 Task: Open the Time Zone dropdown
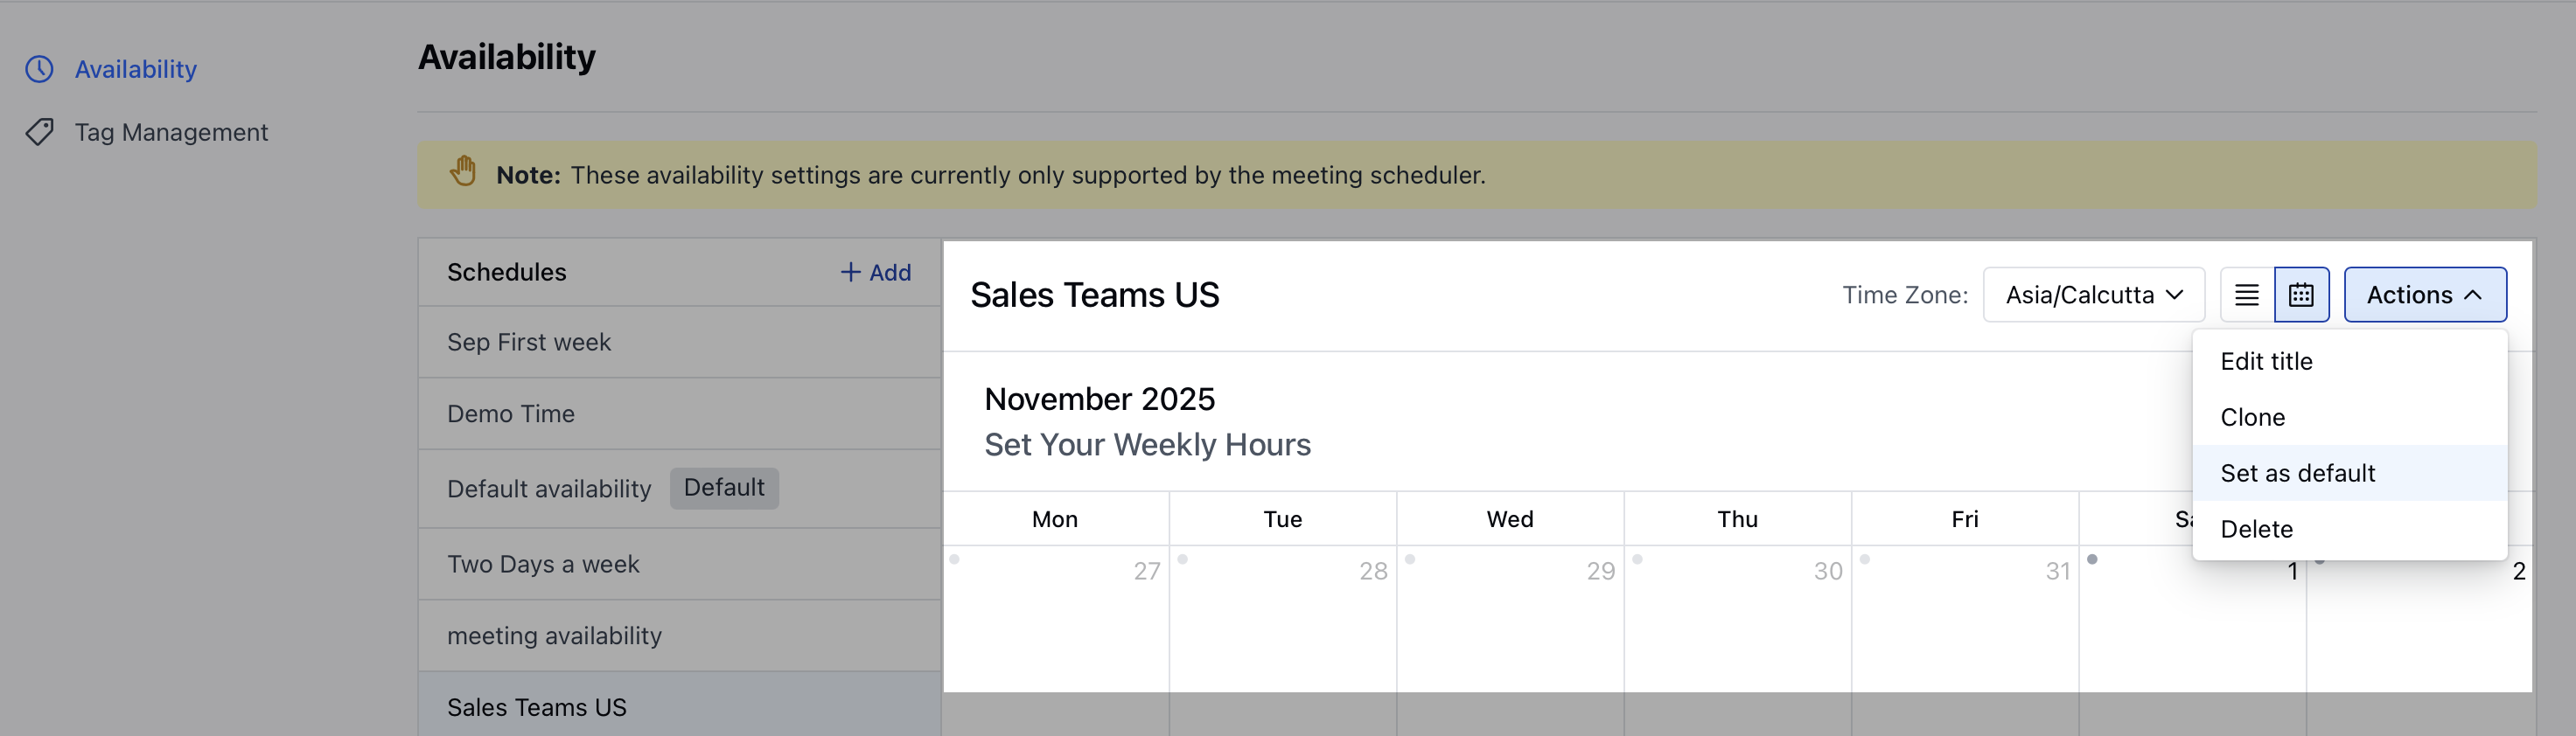click(2093, 295)
